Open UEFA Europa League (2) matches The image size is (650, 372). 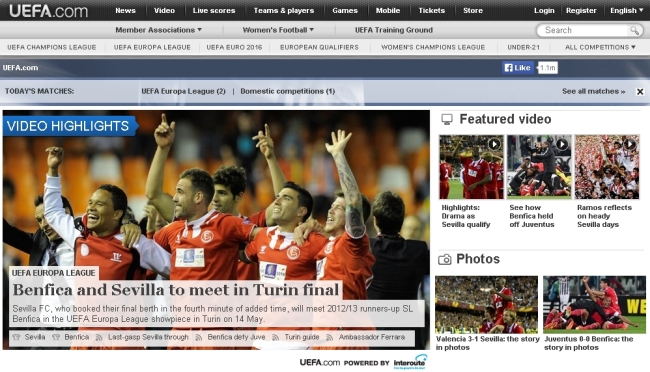183,91
